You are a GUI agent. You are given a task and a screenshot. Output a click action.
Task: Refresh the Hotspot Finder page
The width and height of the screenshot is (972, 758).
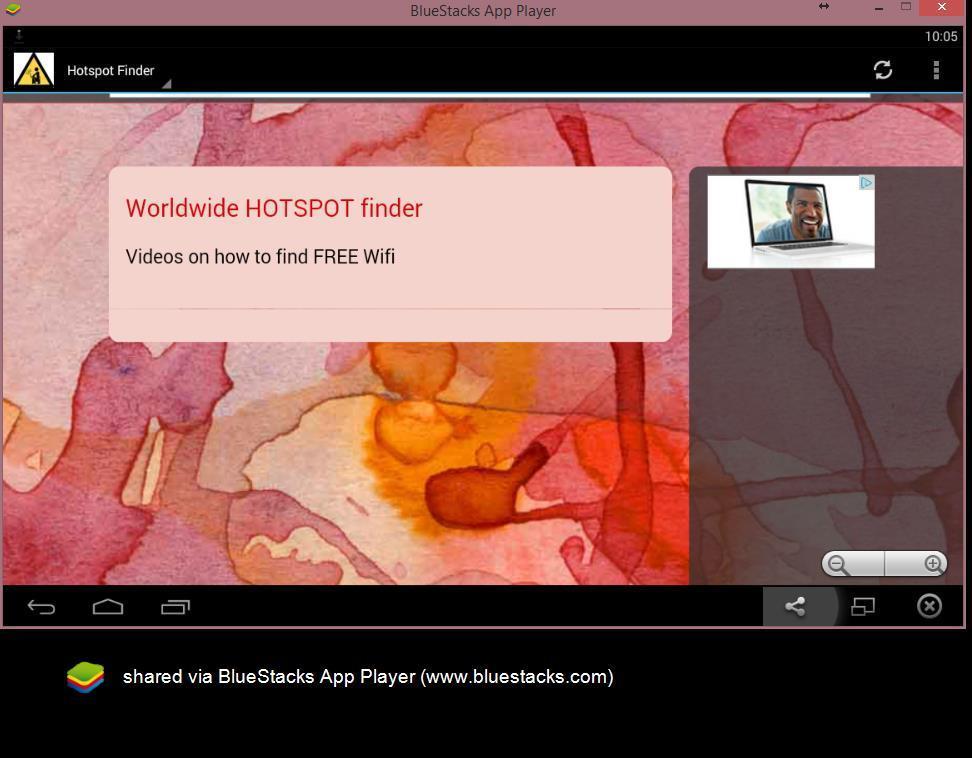[x=882, y=70]
